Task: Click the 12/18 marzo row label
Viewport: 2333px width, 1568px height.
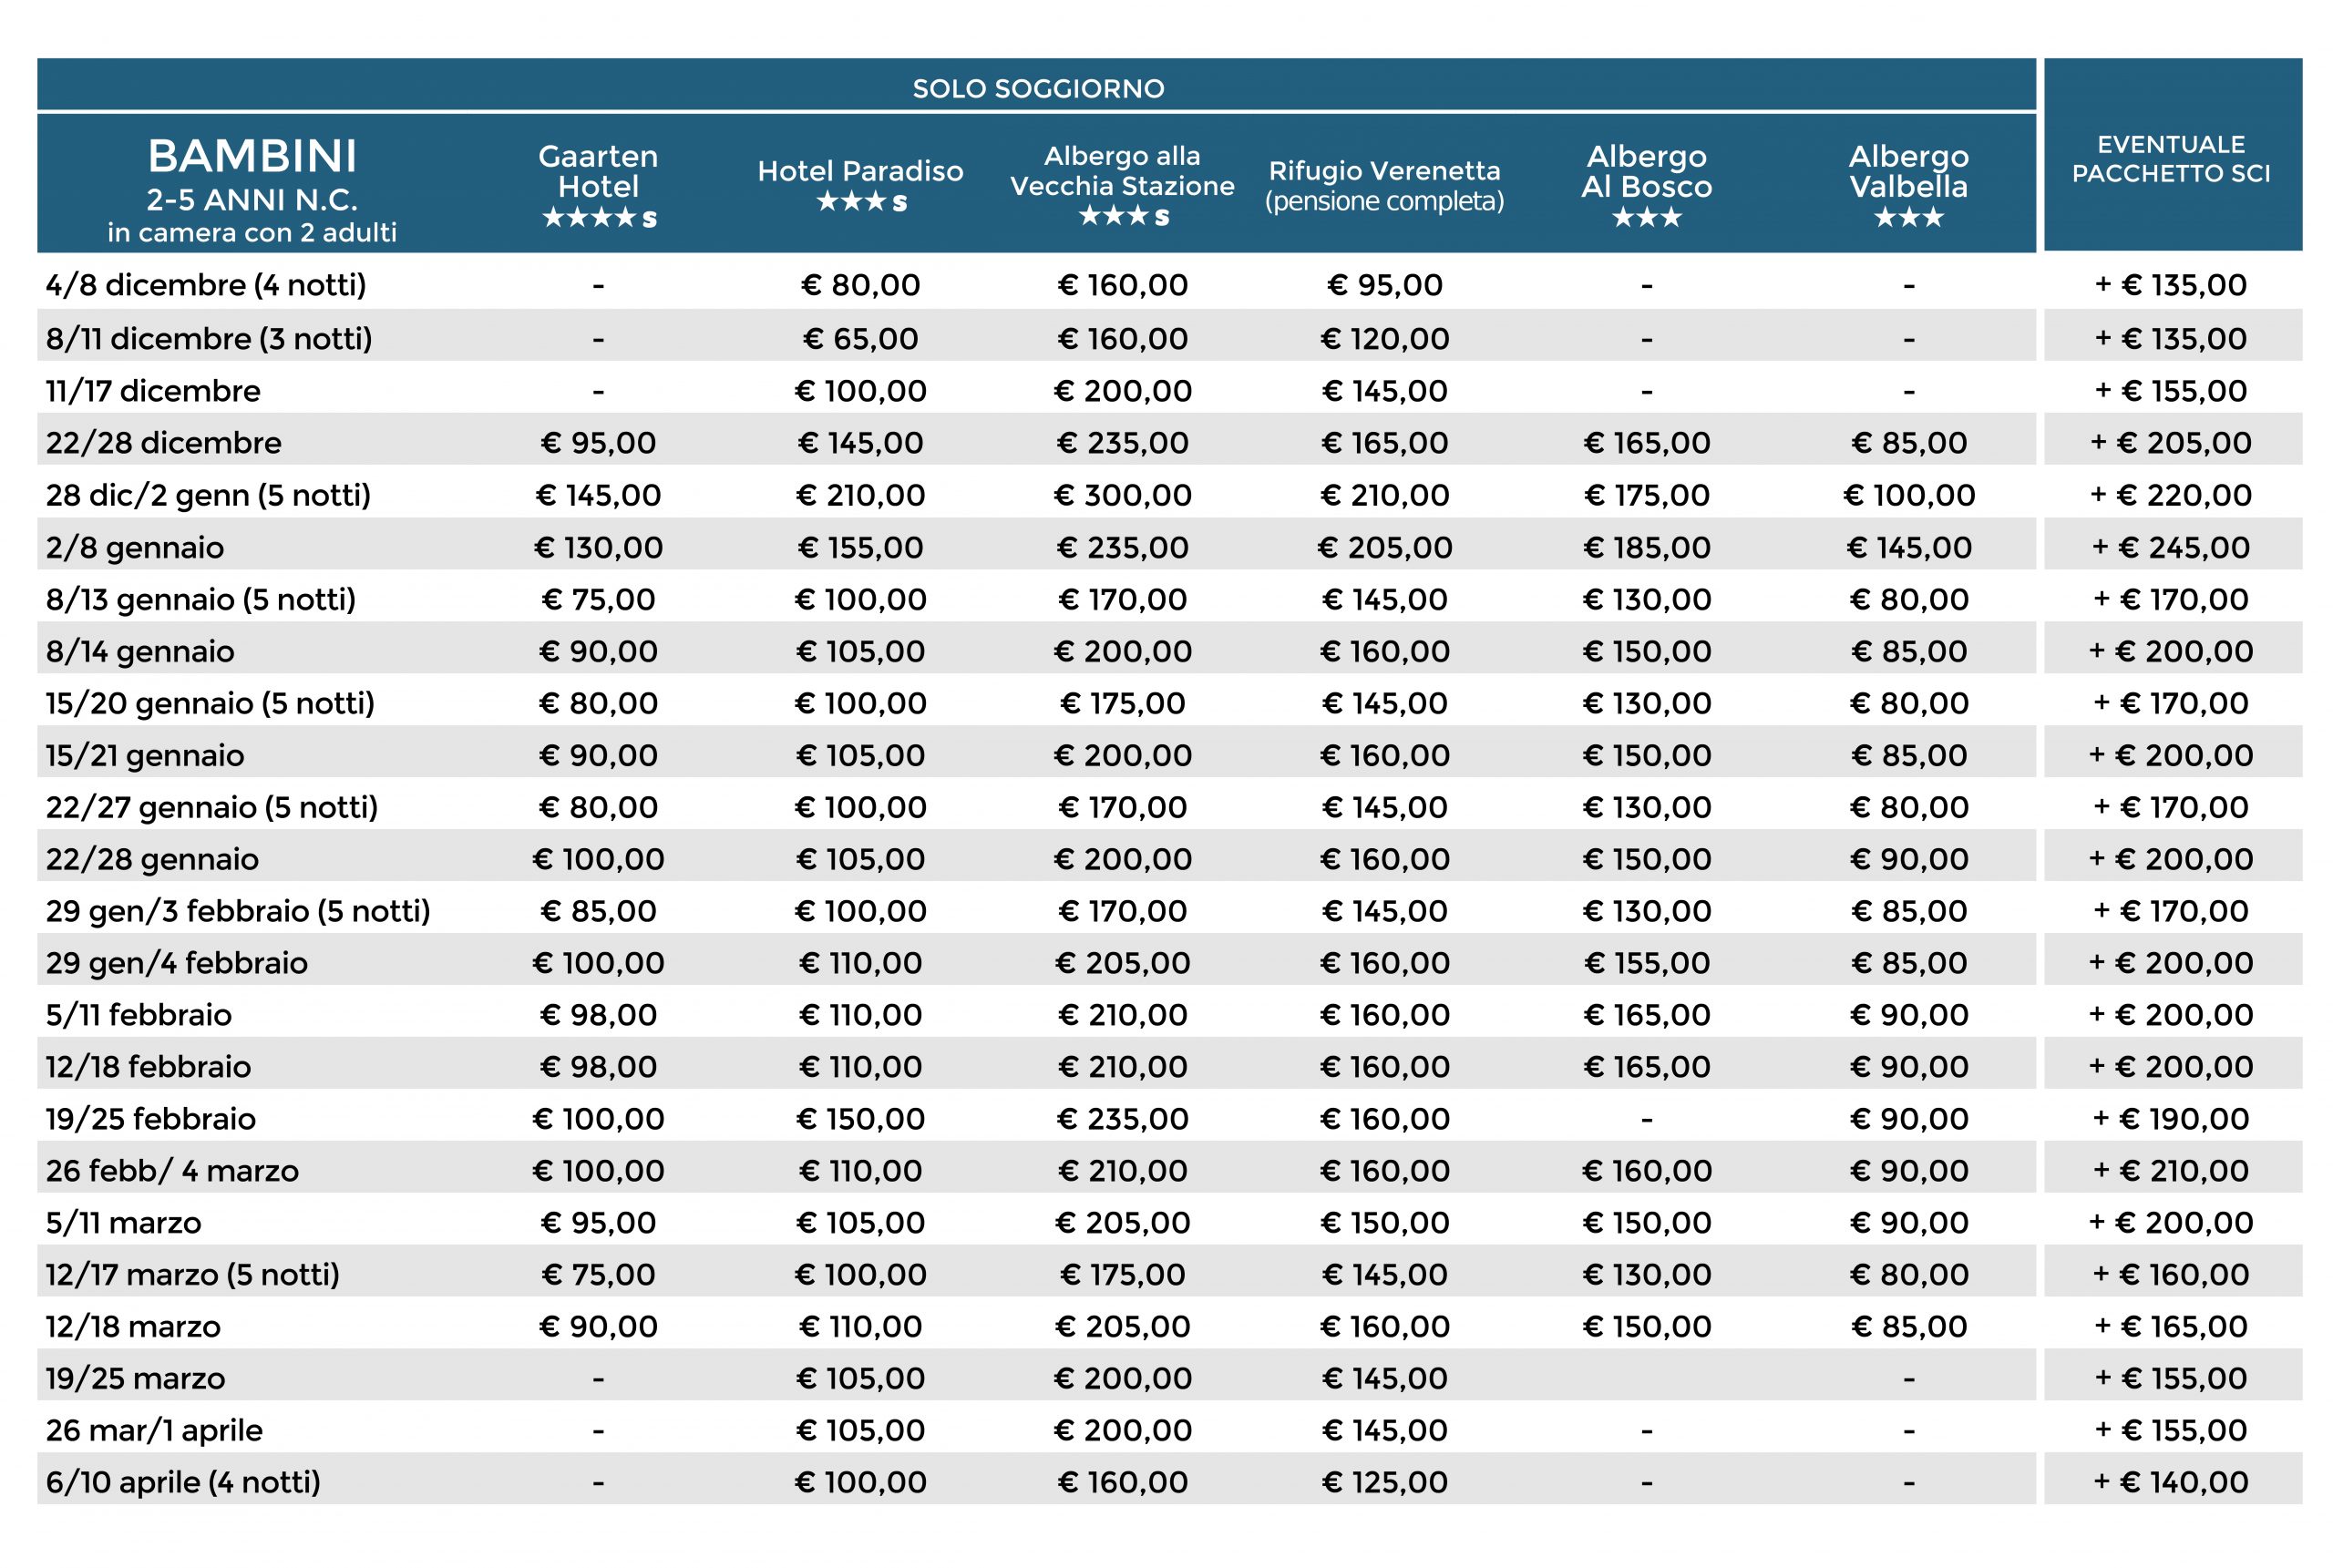Action: point(133,1328)
